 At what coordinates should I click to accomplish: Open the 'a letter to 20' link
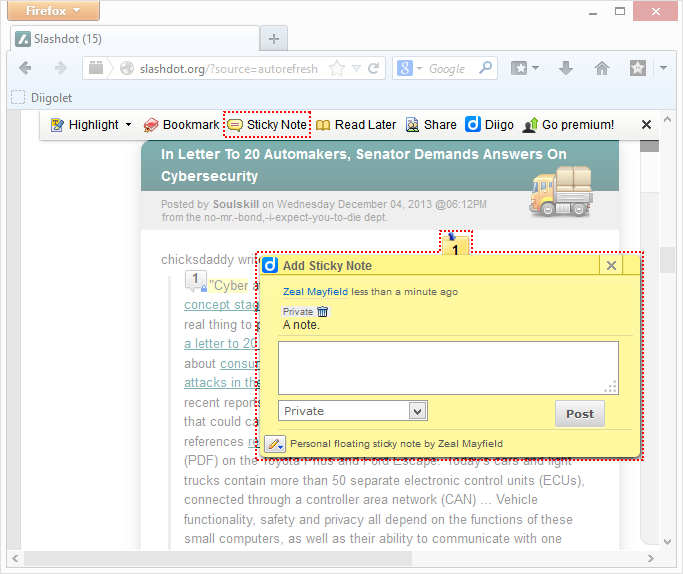(x=221, y=344)
